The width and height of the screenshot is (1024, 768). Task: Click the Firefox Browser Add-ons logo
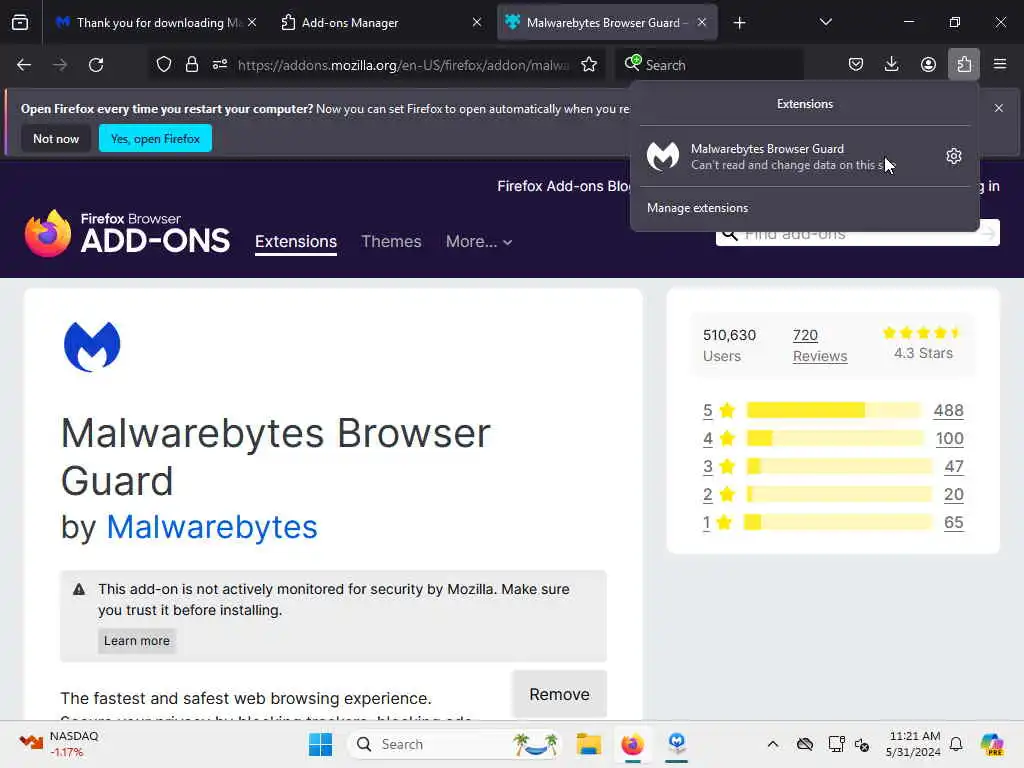(x=127, y=233)
